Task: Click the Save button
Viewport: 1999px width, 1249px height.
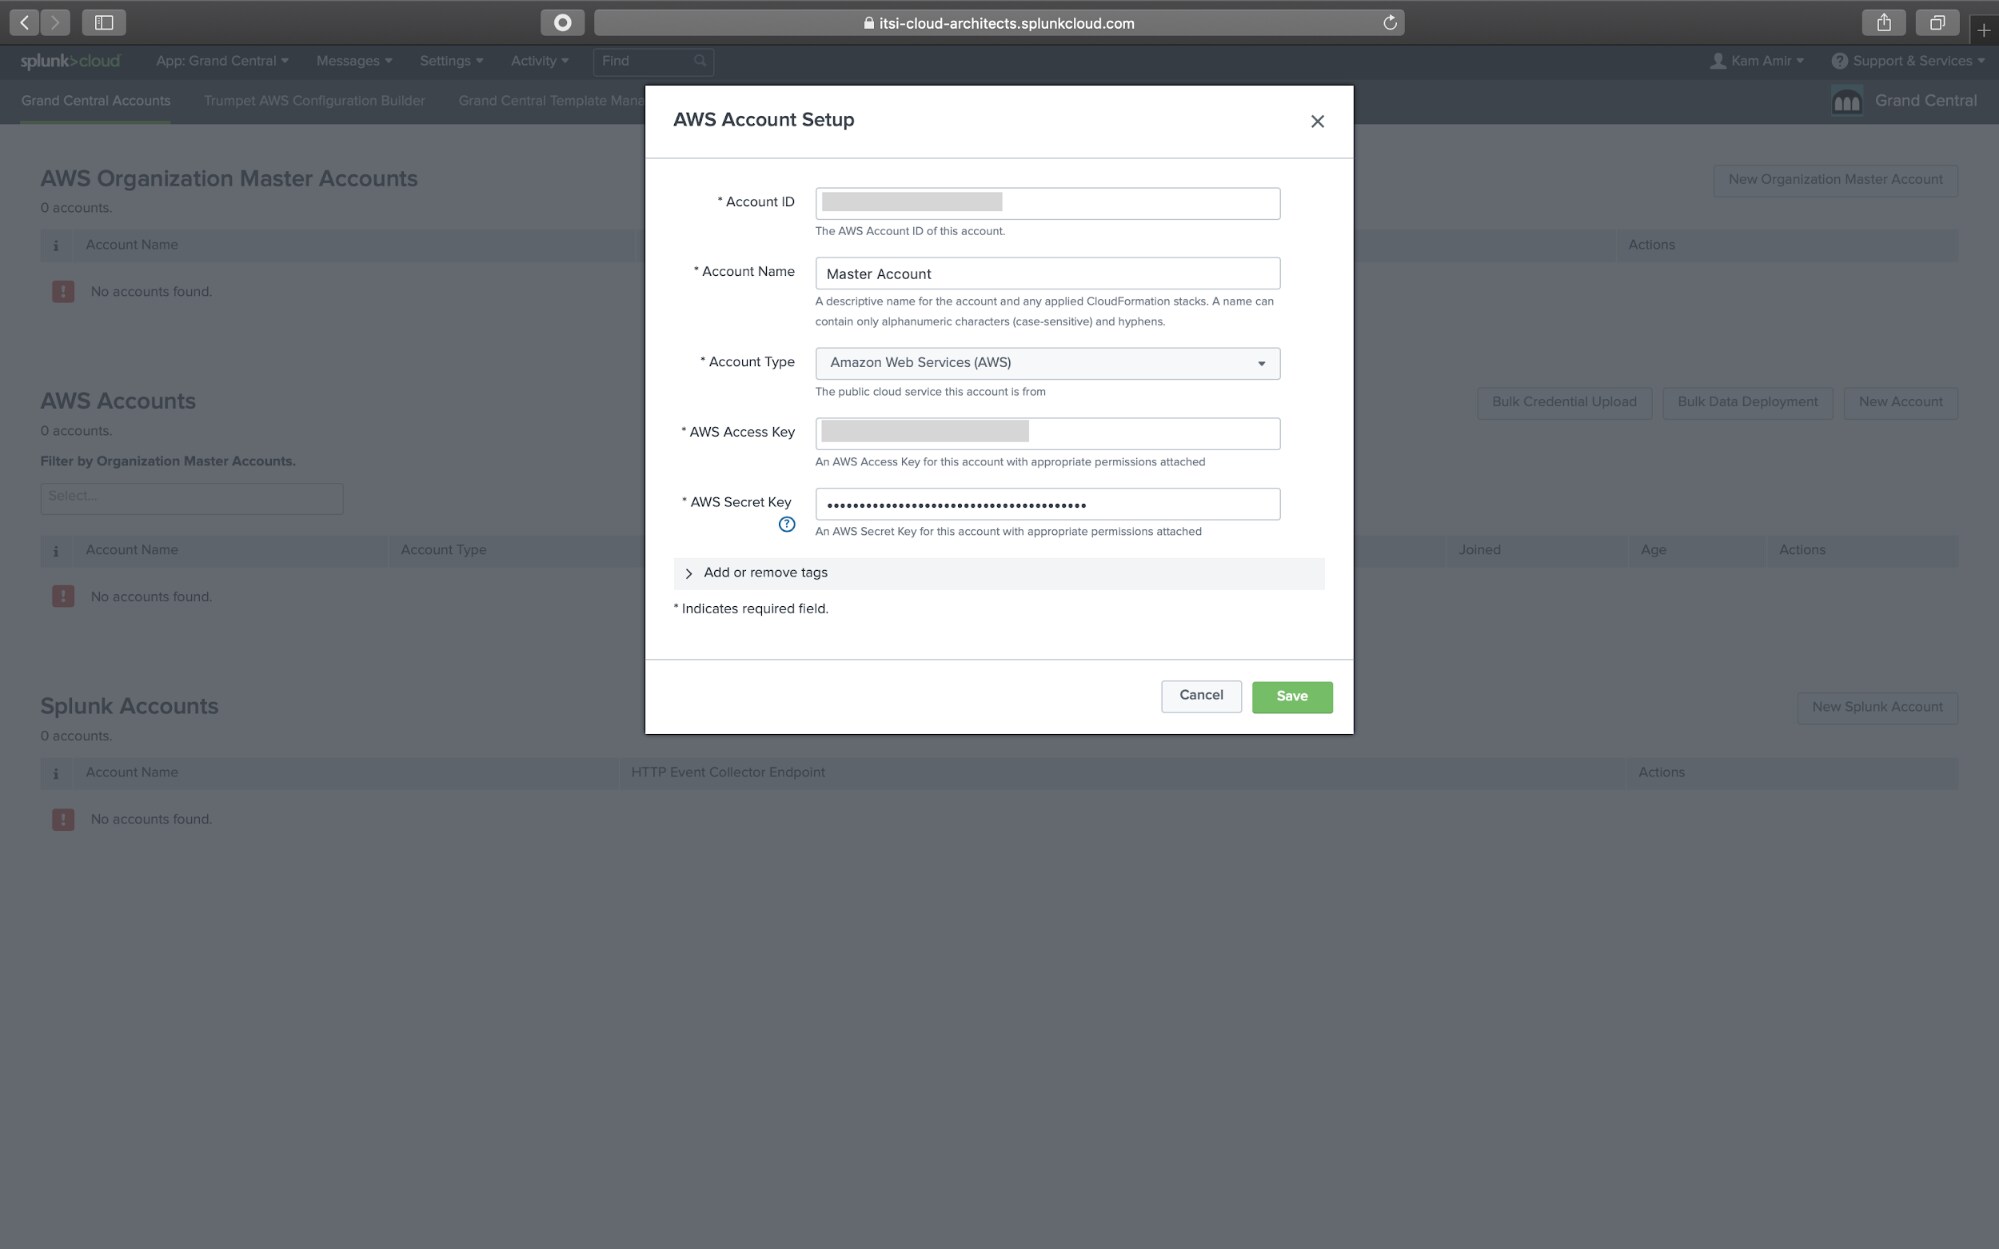Action: (x=1292, y=696)
